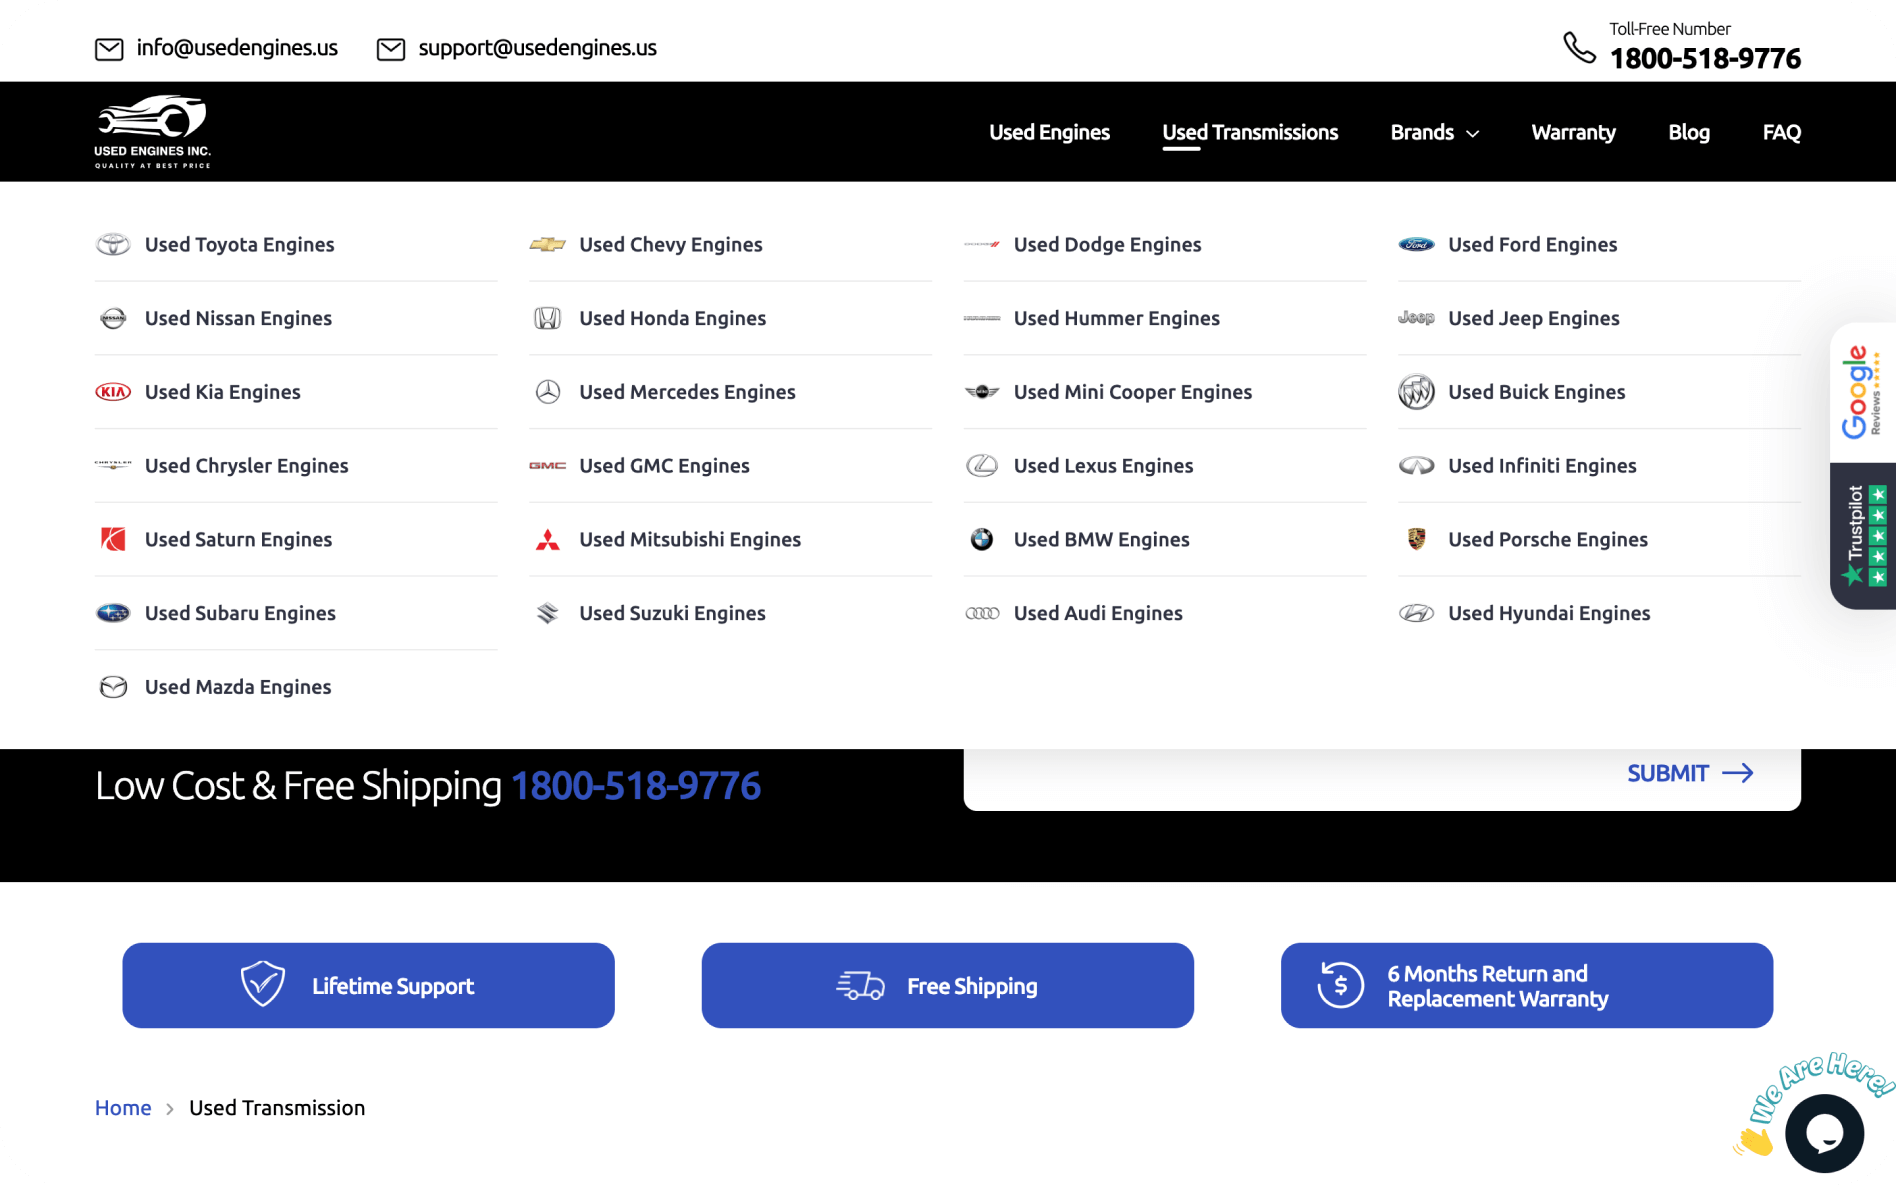This screenshot has width=1896, height=1185.
Task: Click the GMC red logo icon
Action: pos(547,466)
